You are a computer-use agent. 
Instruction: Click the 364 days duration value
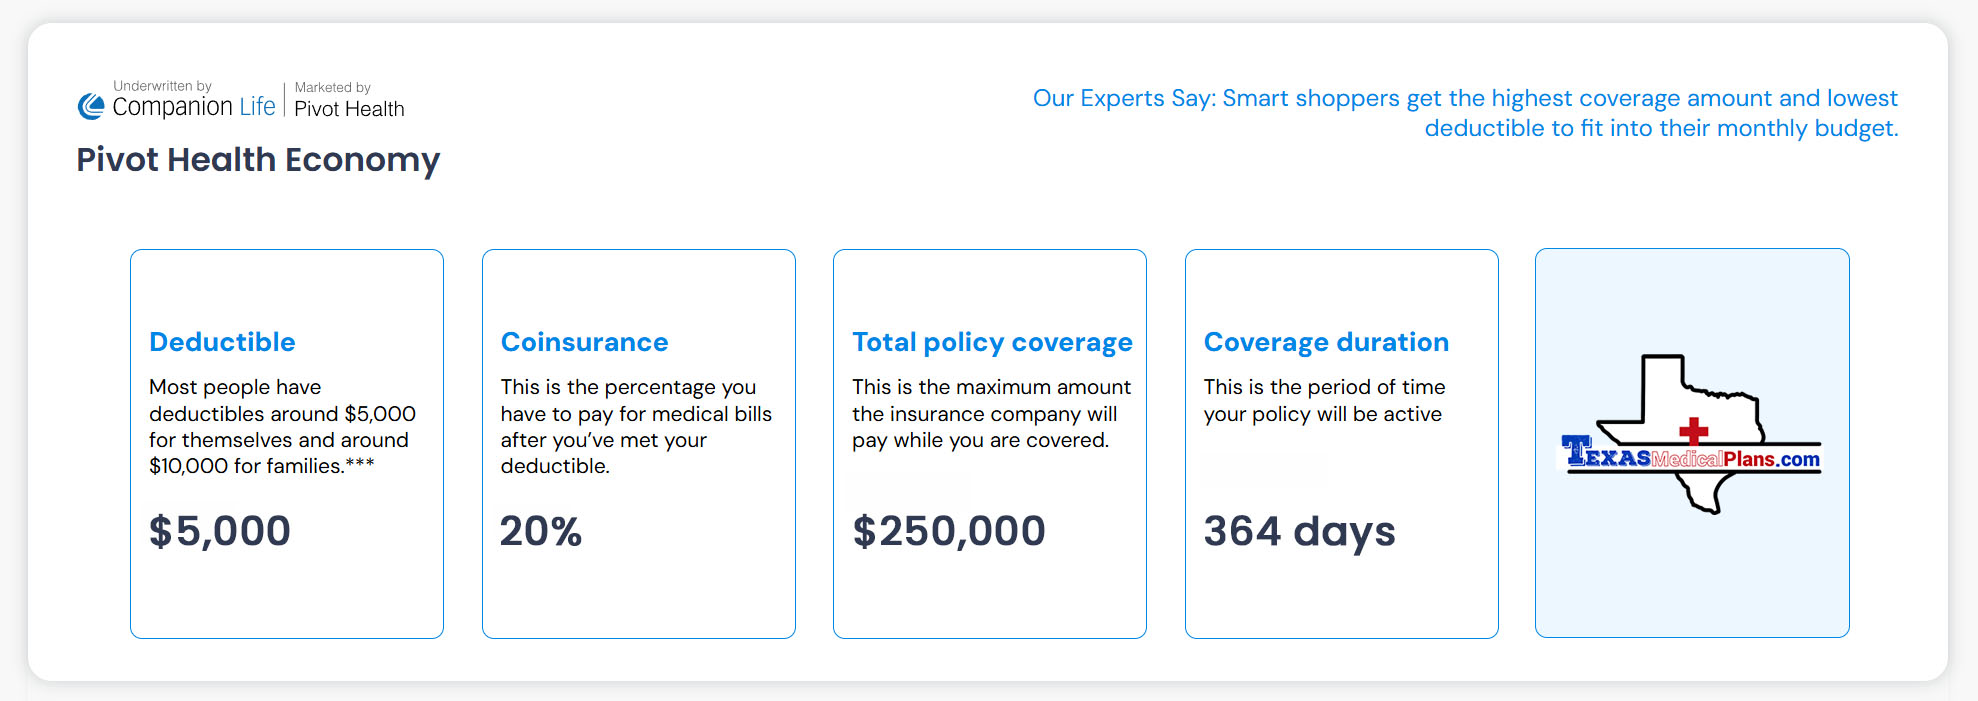tap(1299, 531)
